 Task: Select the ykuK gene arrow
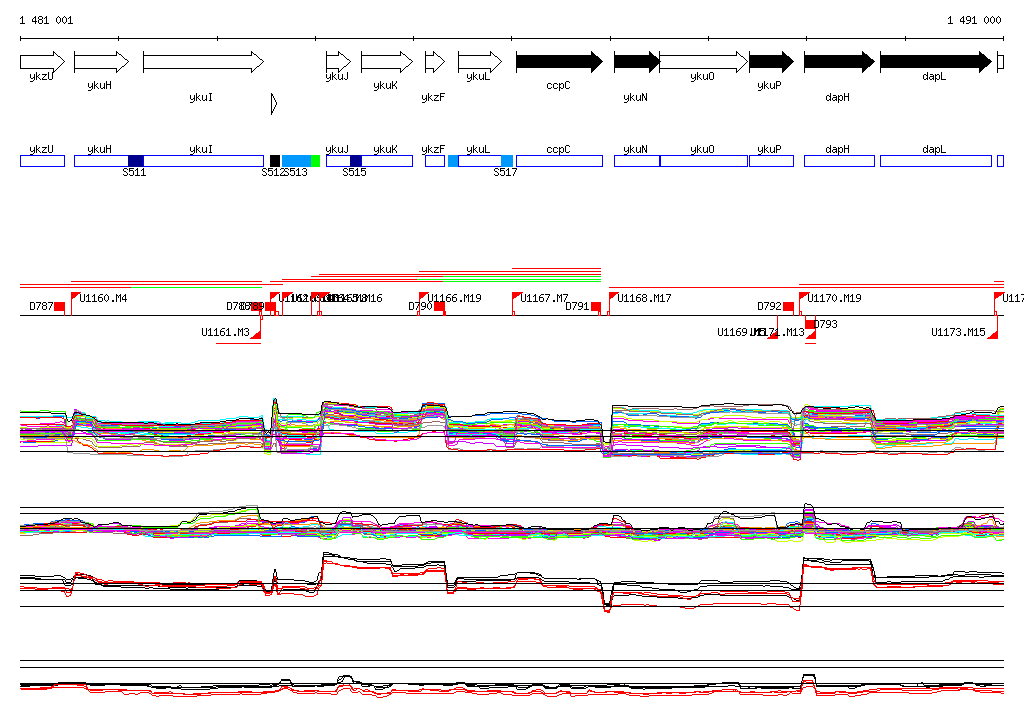click(x=387, y=62)
